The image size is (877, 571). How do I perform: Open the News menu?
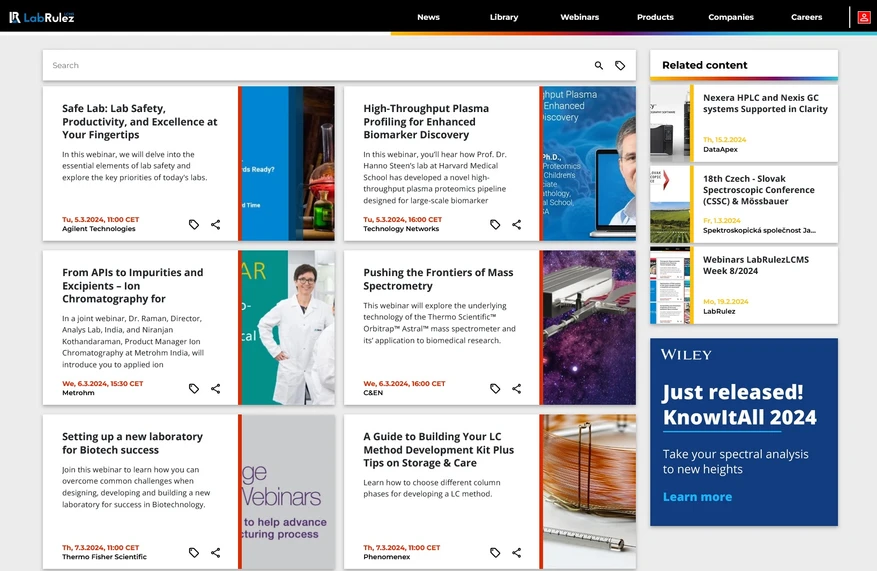coord(428,17)
